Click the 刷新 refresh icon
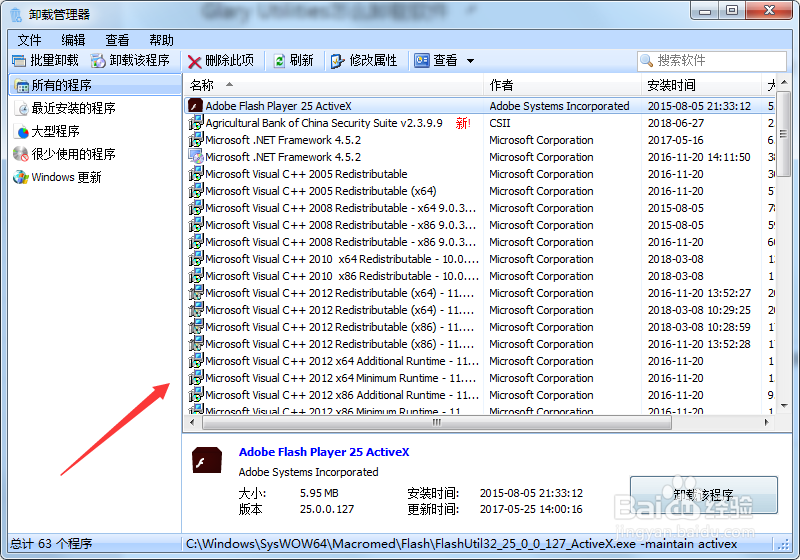Viewport: 800px width, 560px height. [x=279, y=61]
